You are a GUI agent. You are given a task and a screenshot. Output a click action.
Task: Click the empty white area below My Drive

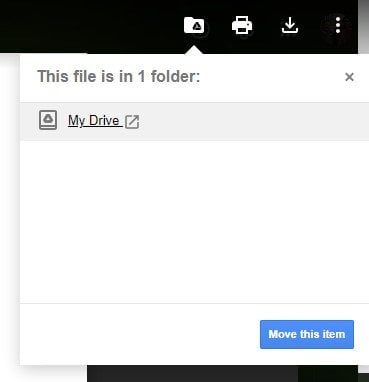click(x=194, y=222)
